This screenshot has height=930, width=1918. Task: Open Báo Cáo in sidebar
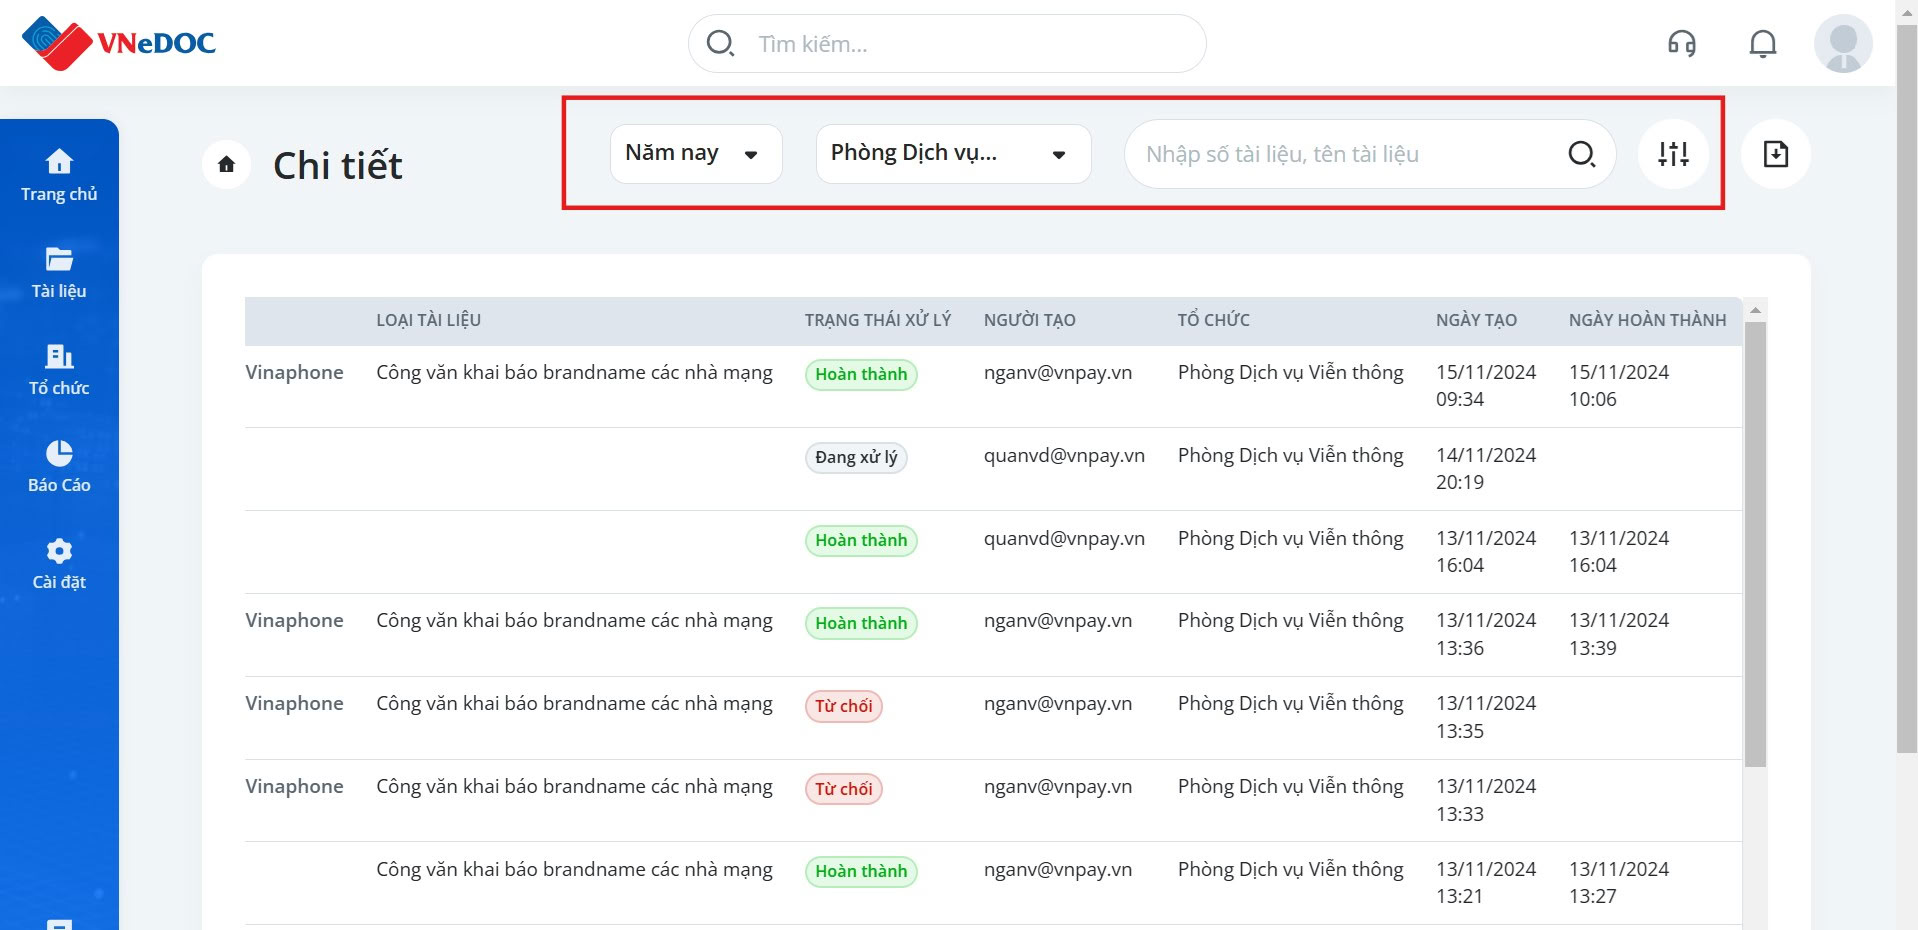point(59,466)
